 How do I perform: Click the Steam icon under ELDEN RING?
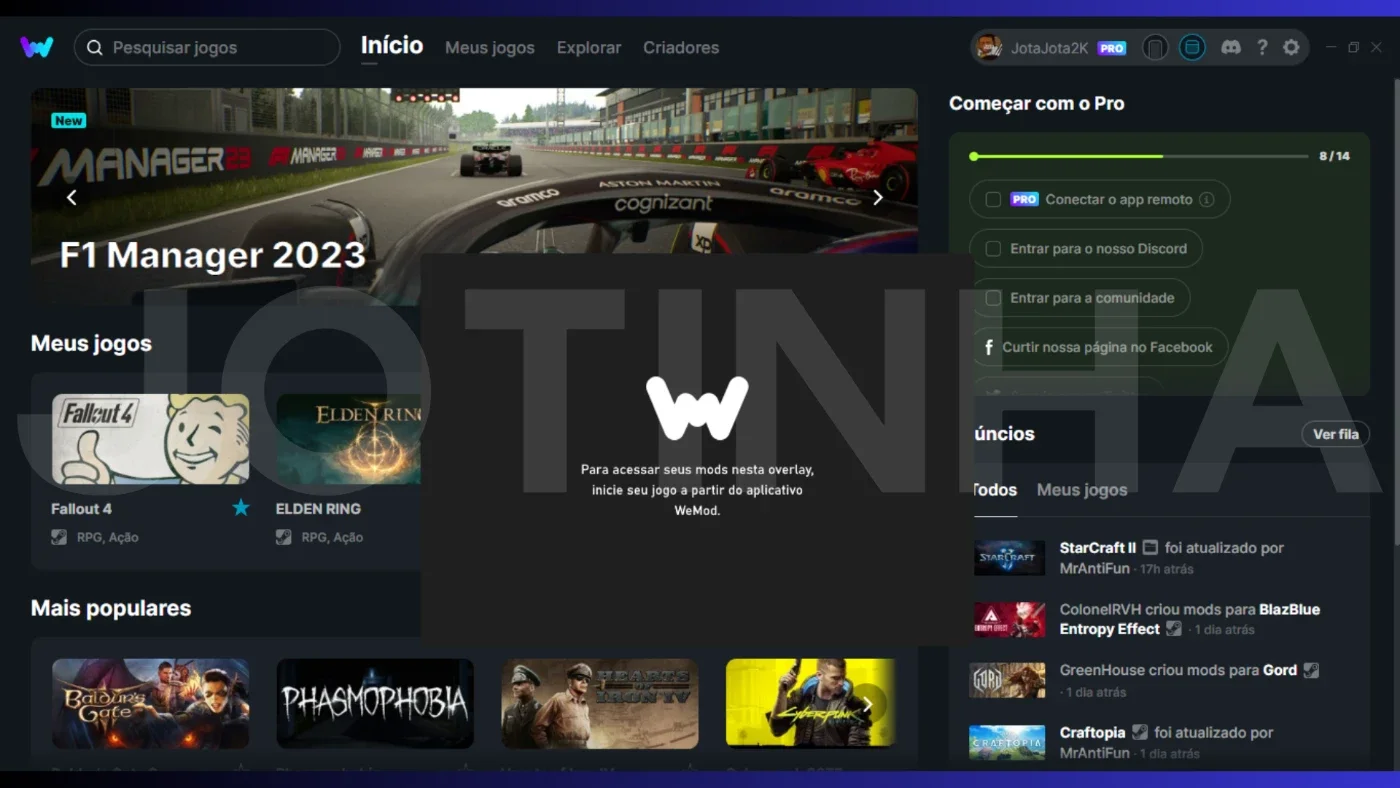(x=283, y=537)
